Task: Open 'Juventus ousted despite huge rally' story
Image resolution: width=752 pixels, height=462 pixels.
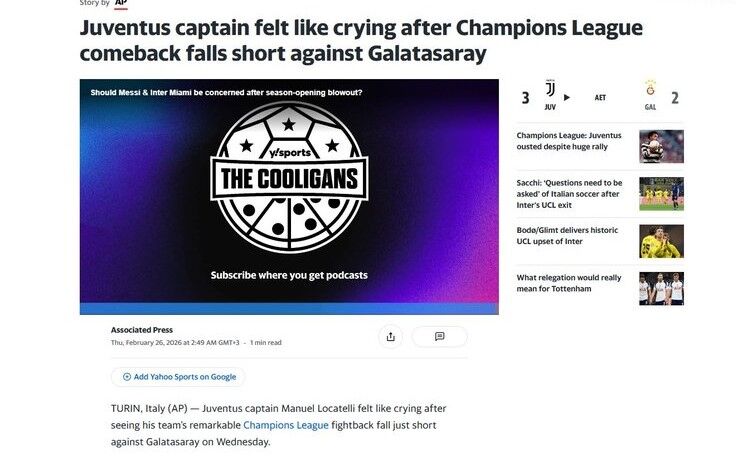Action: pyautogui.click(x=569, y=141)
